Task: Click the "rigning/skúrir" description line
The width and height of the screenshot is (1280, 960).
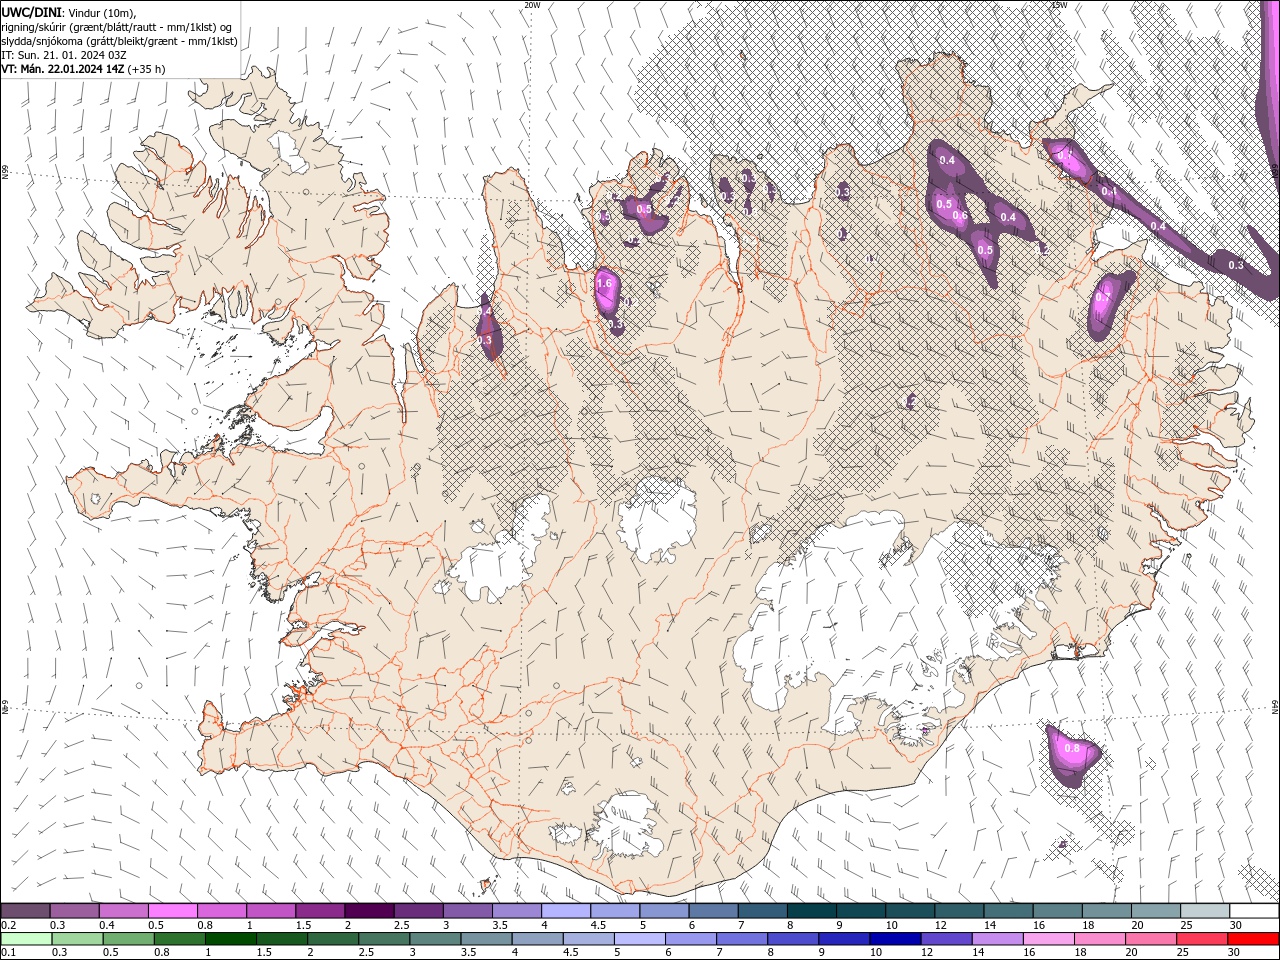Action: (117, 27)
